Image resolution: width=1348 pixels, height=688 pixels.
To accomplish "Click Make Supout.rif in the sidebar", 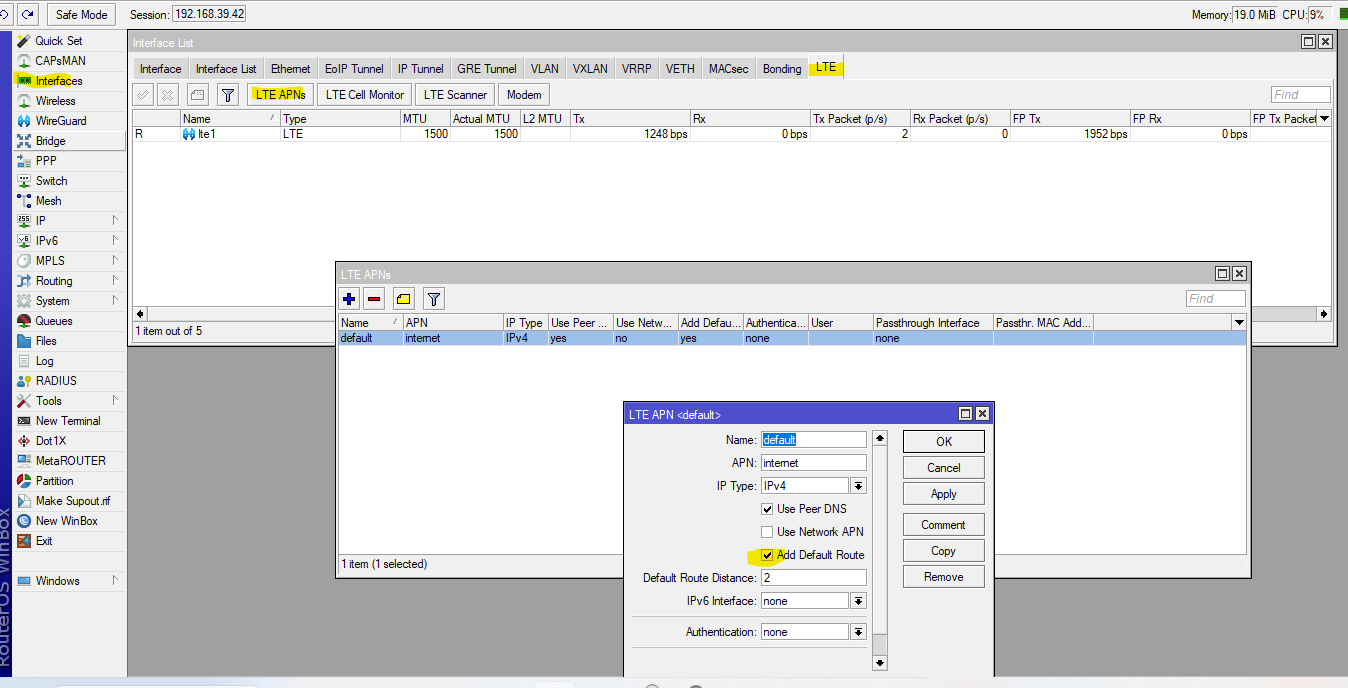I will tap(72, 501).
